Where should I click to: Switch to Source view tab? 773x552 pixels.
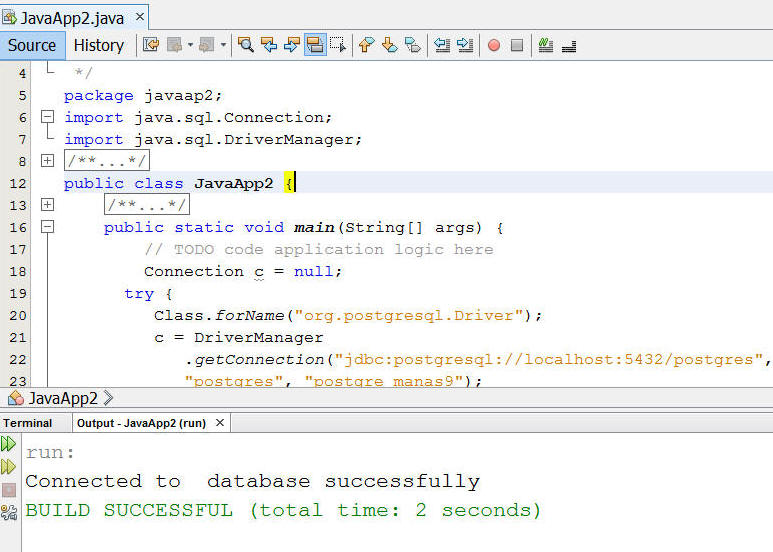pos(33,45)
